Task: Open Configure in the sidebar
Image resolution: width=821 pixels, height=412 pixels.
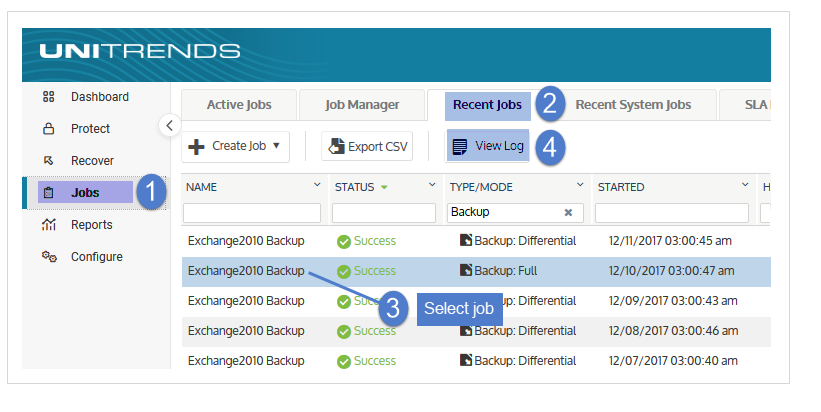Action: pyautogui.click(x=97, y=257)
